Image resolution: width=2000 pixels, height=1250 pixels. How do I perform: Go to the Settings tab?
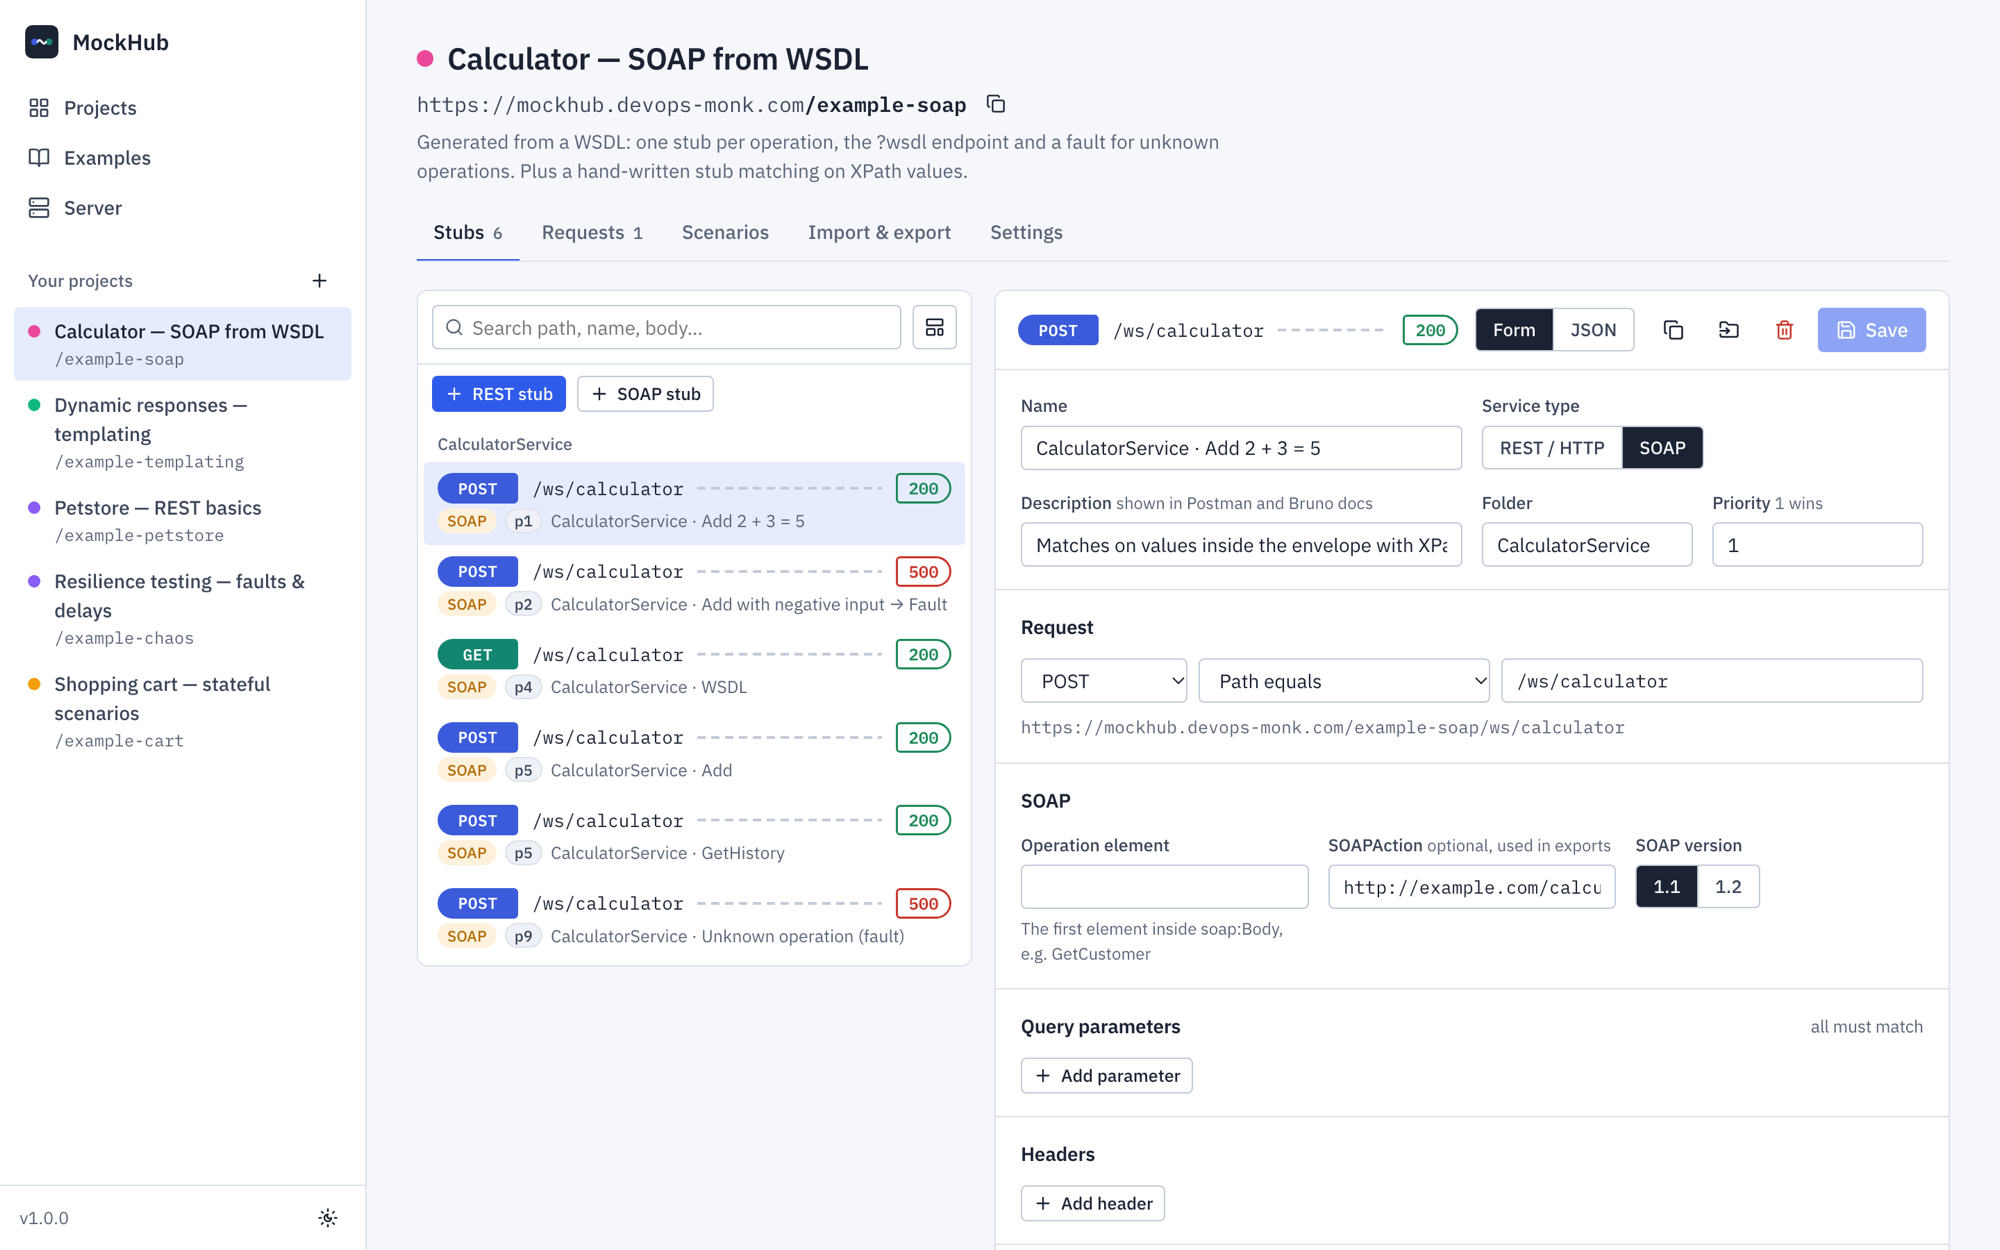tap(1026, 232)
